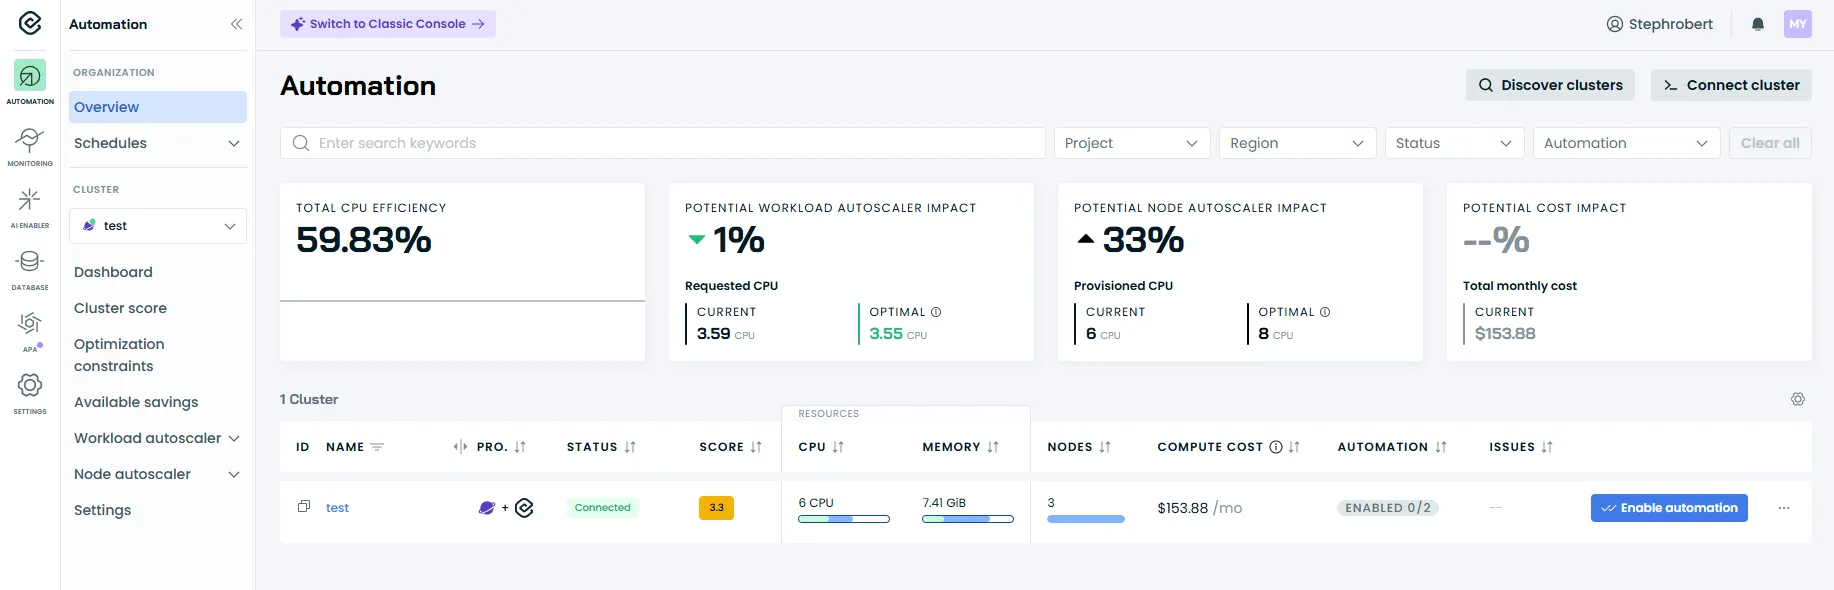Sort the table by Score column
The height and width of the screenshot is (590, 1834).
[x=756, y=447]
